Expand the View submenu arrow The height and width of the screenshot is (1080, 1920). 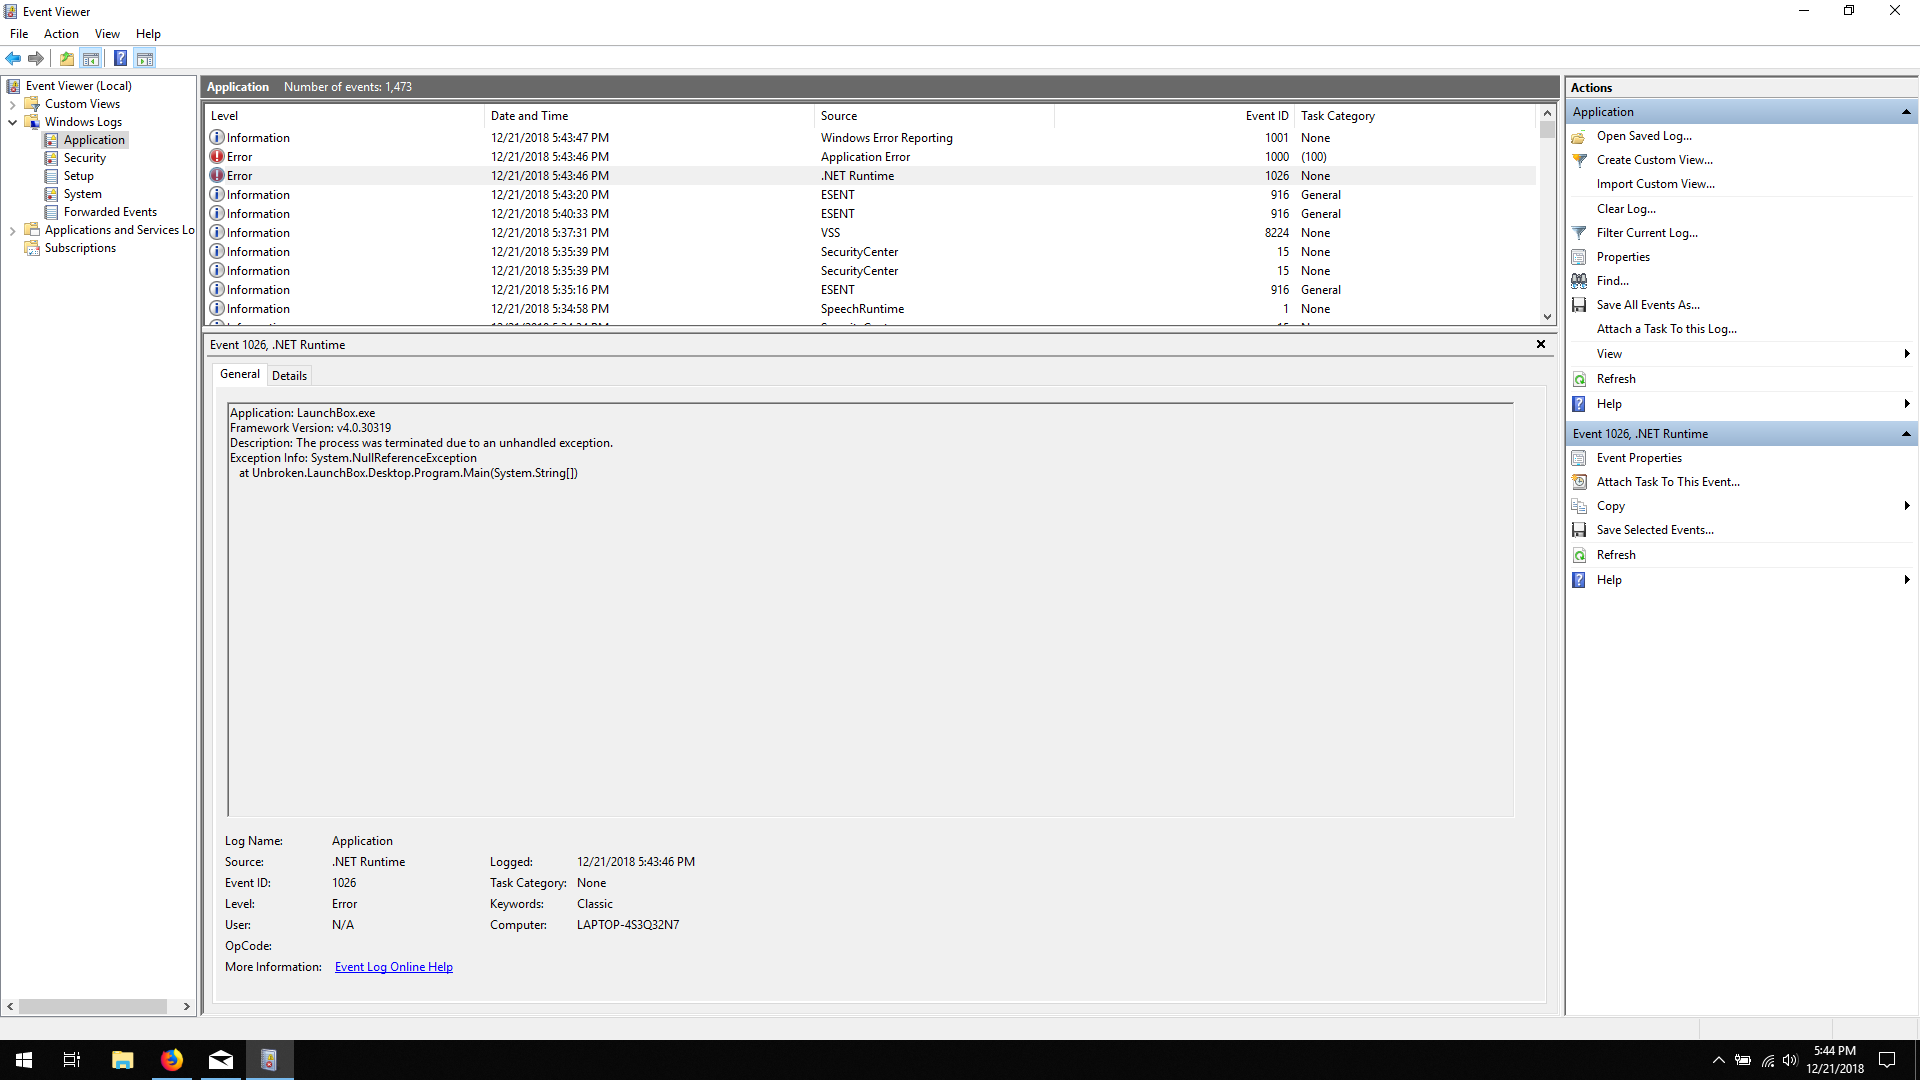click(x=1907, y=354)
